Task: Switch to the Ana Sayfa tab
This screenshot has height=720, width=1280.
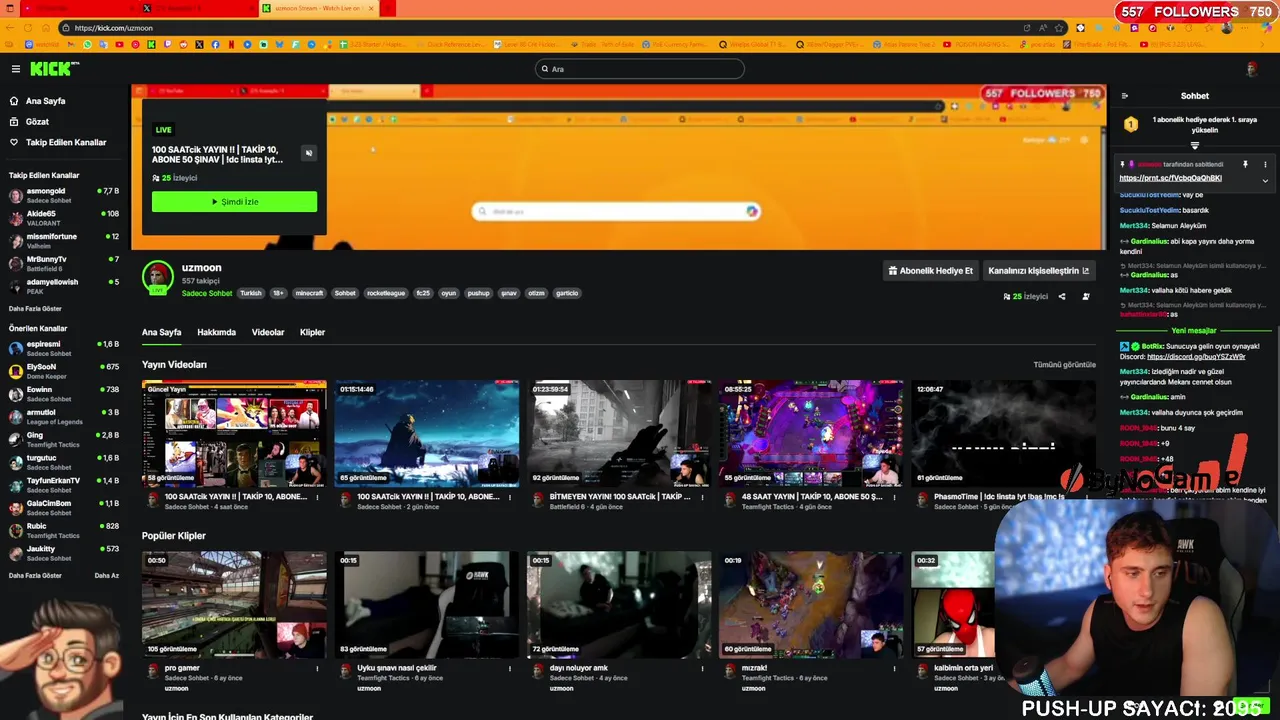Action: [161, 332]
